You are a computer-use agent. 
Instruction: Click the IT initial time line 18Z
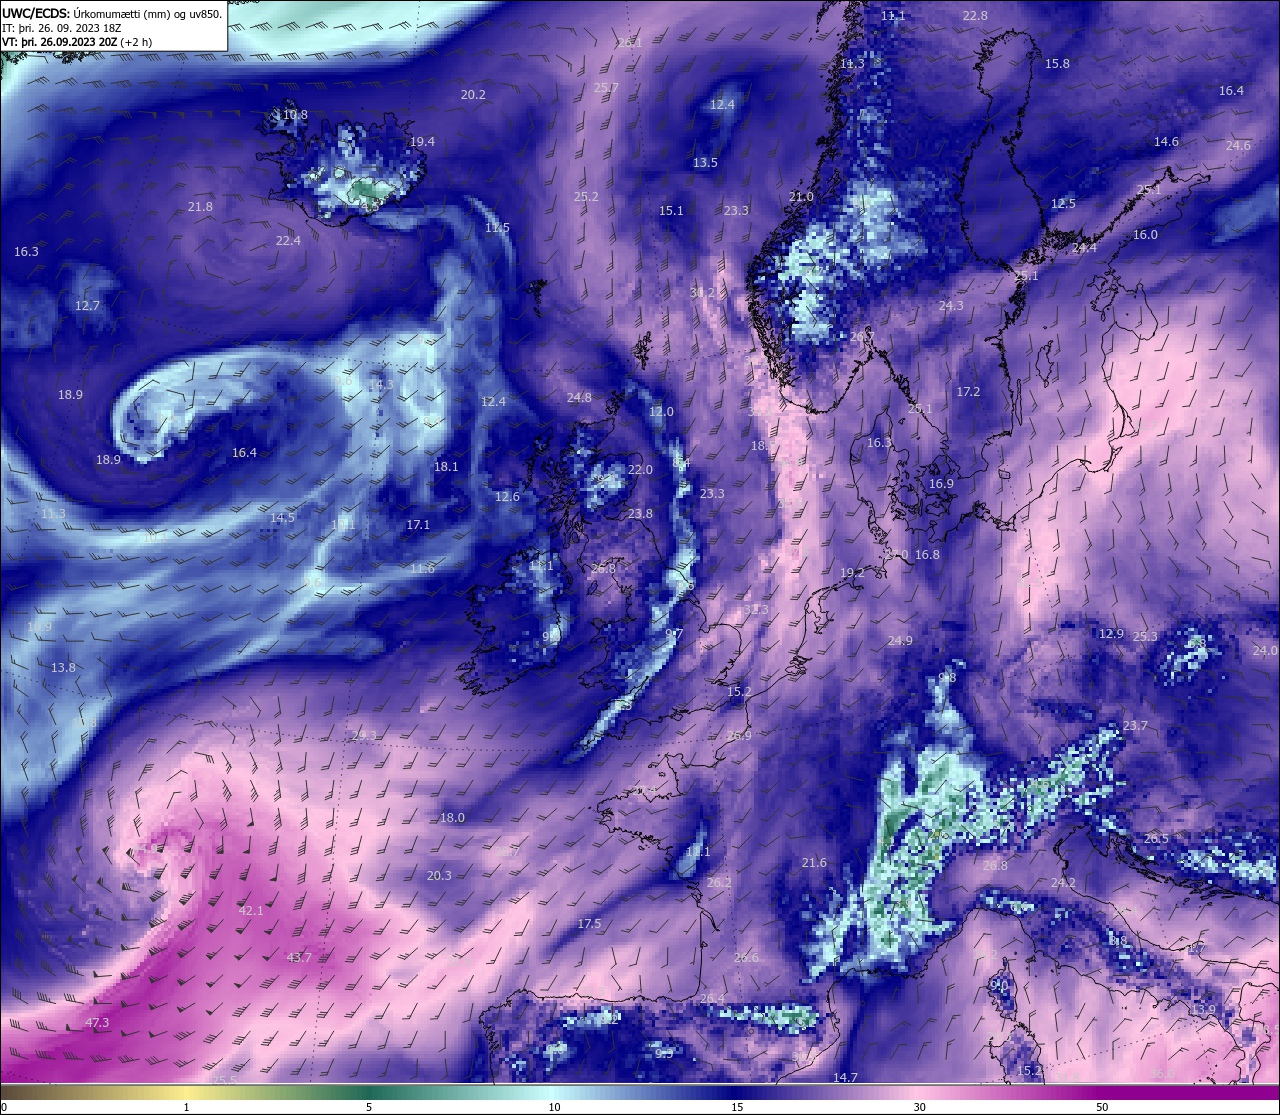click(x=62, y=28)
